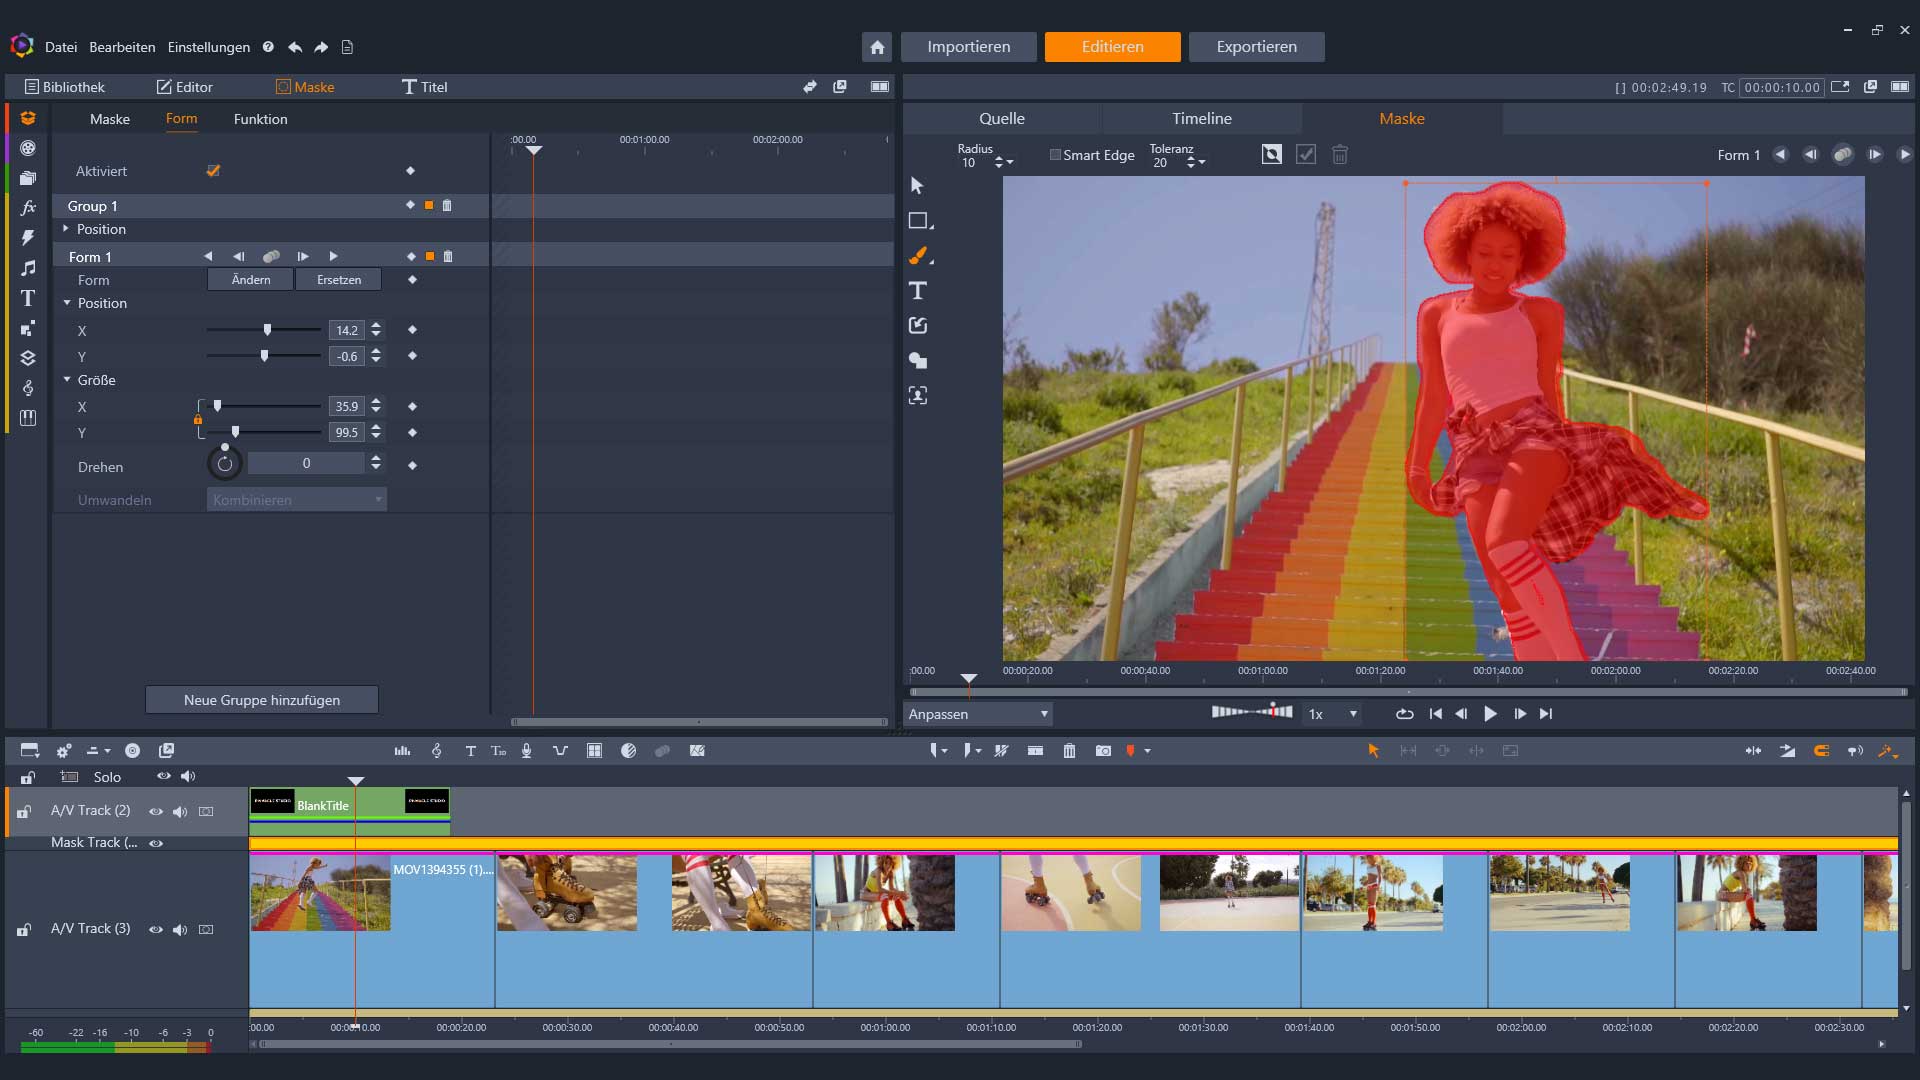The image size is (1920, 1080).
Task: Hide A/V Track (3) with eye icon
Action: (156, 929)
